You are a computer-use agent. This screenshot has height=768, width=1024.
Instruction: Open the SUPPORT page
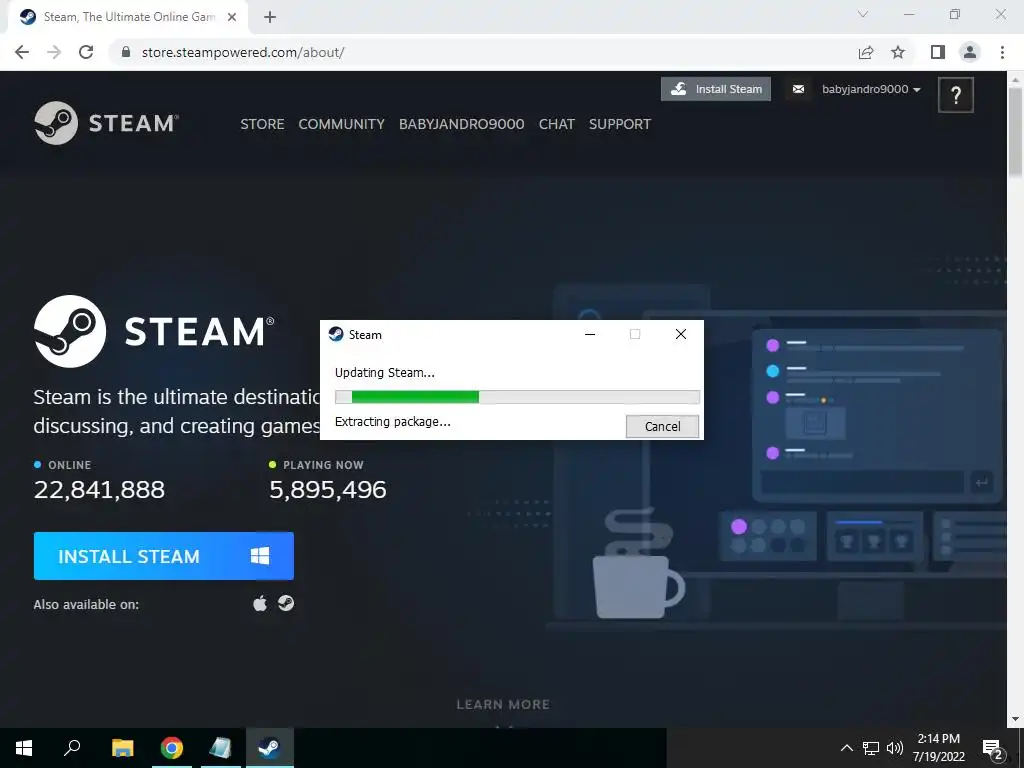pyautogui.click(x=620, y=124)
